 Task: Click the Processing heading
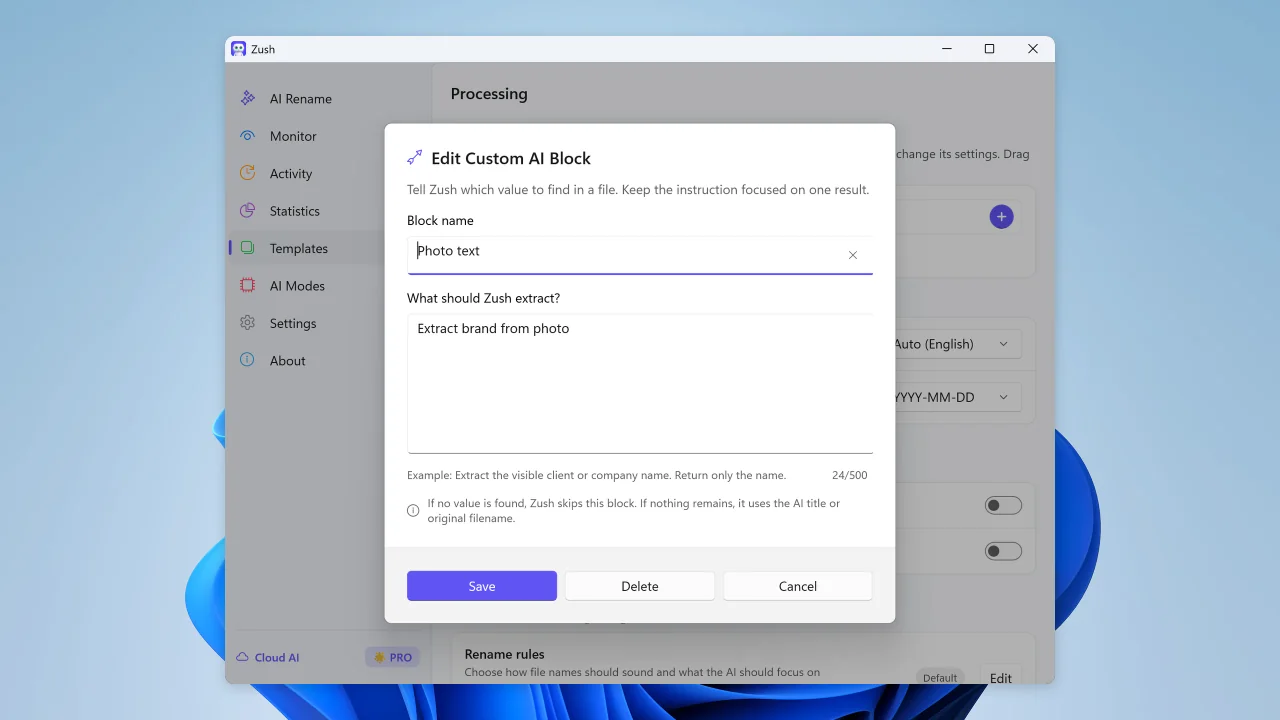click(489, 94)
